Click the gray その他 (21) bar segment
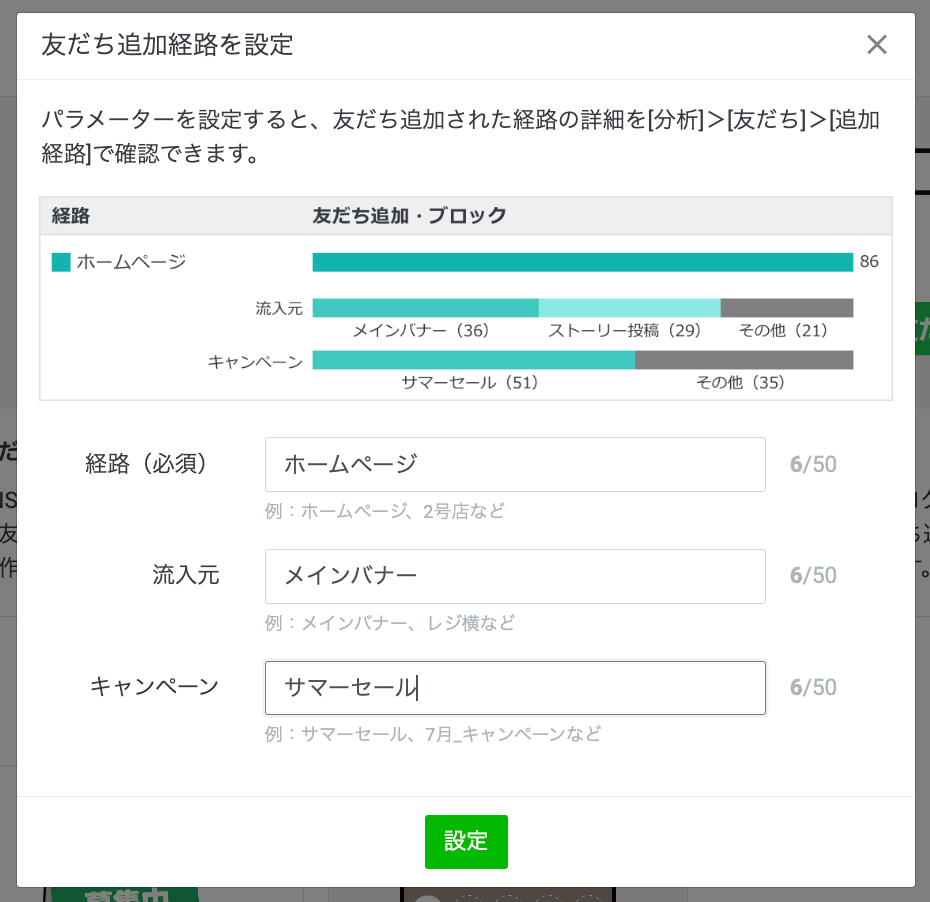The height and width of the screenshot is (902, 930). pos(786,308)
